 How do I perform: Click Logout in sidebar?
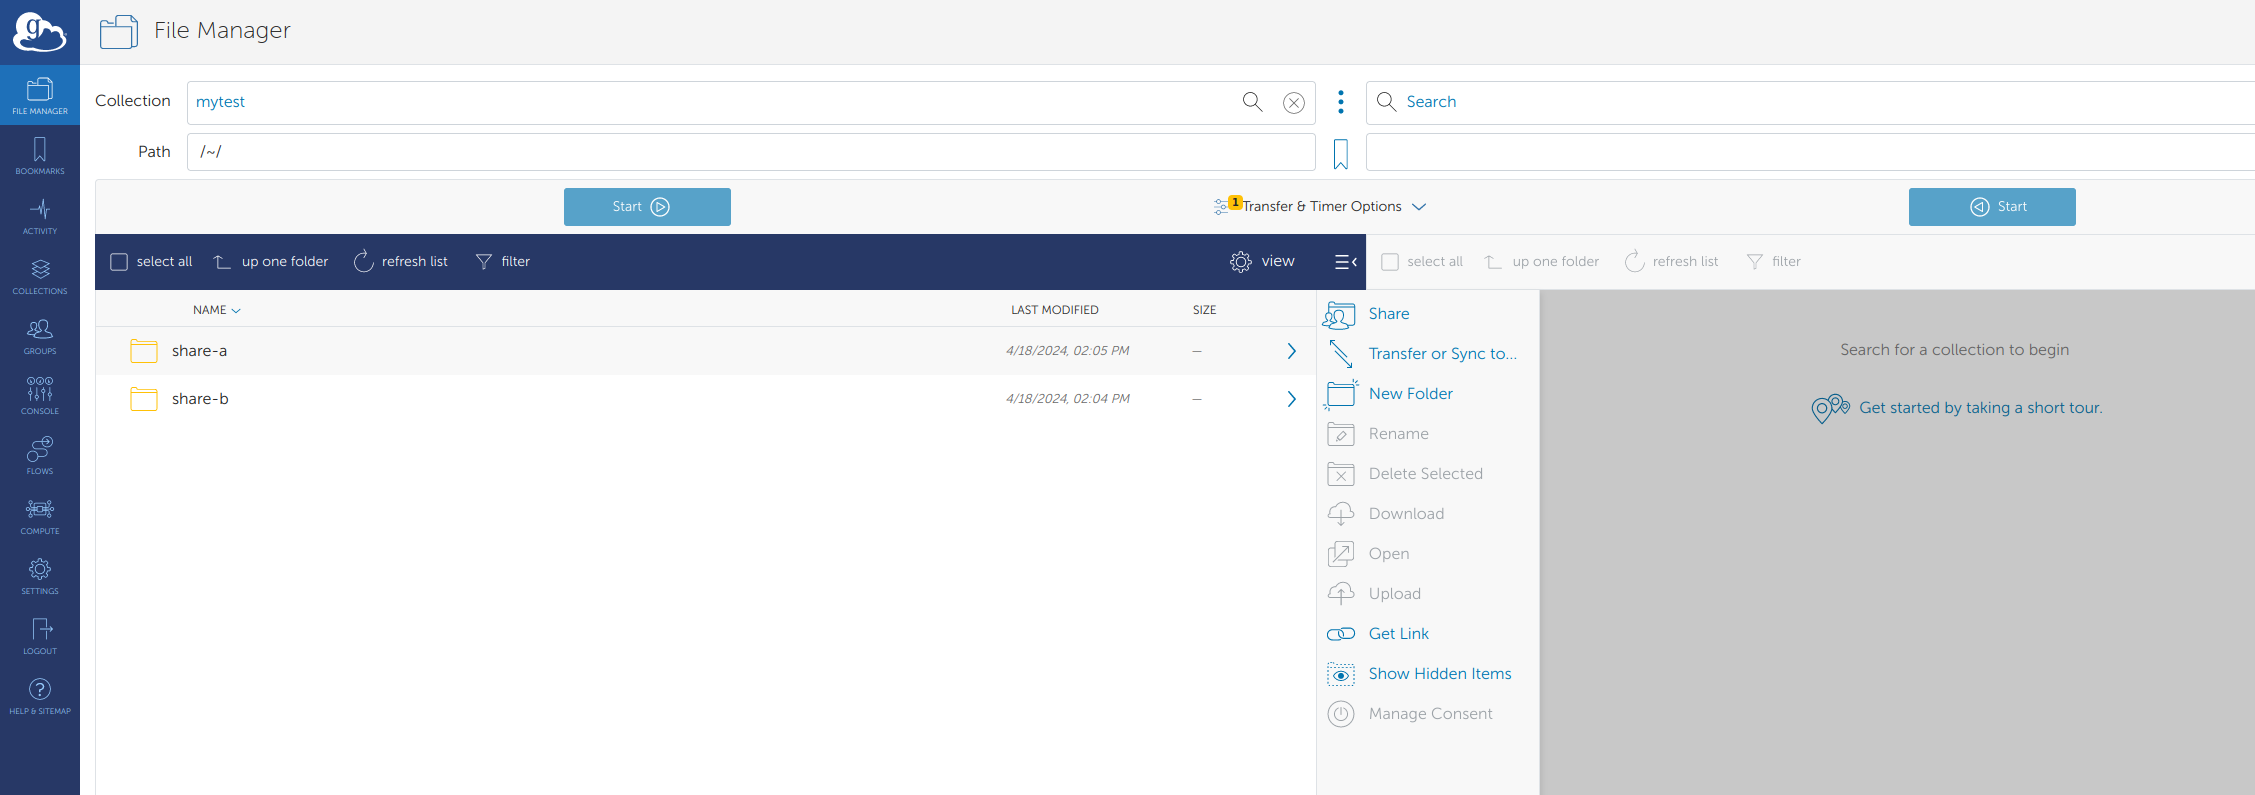[x=40, y=635]
